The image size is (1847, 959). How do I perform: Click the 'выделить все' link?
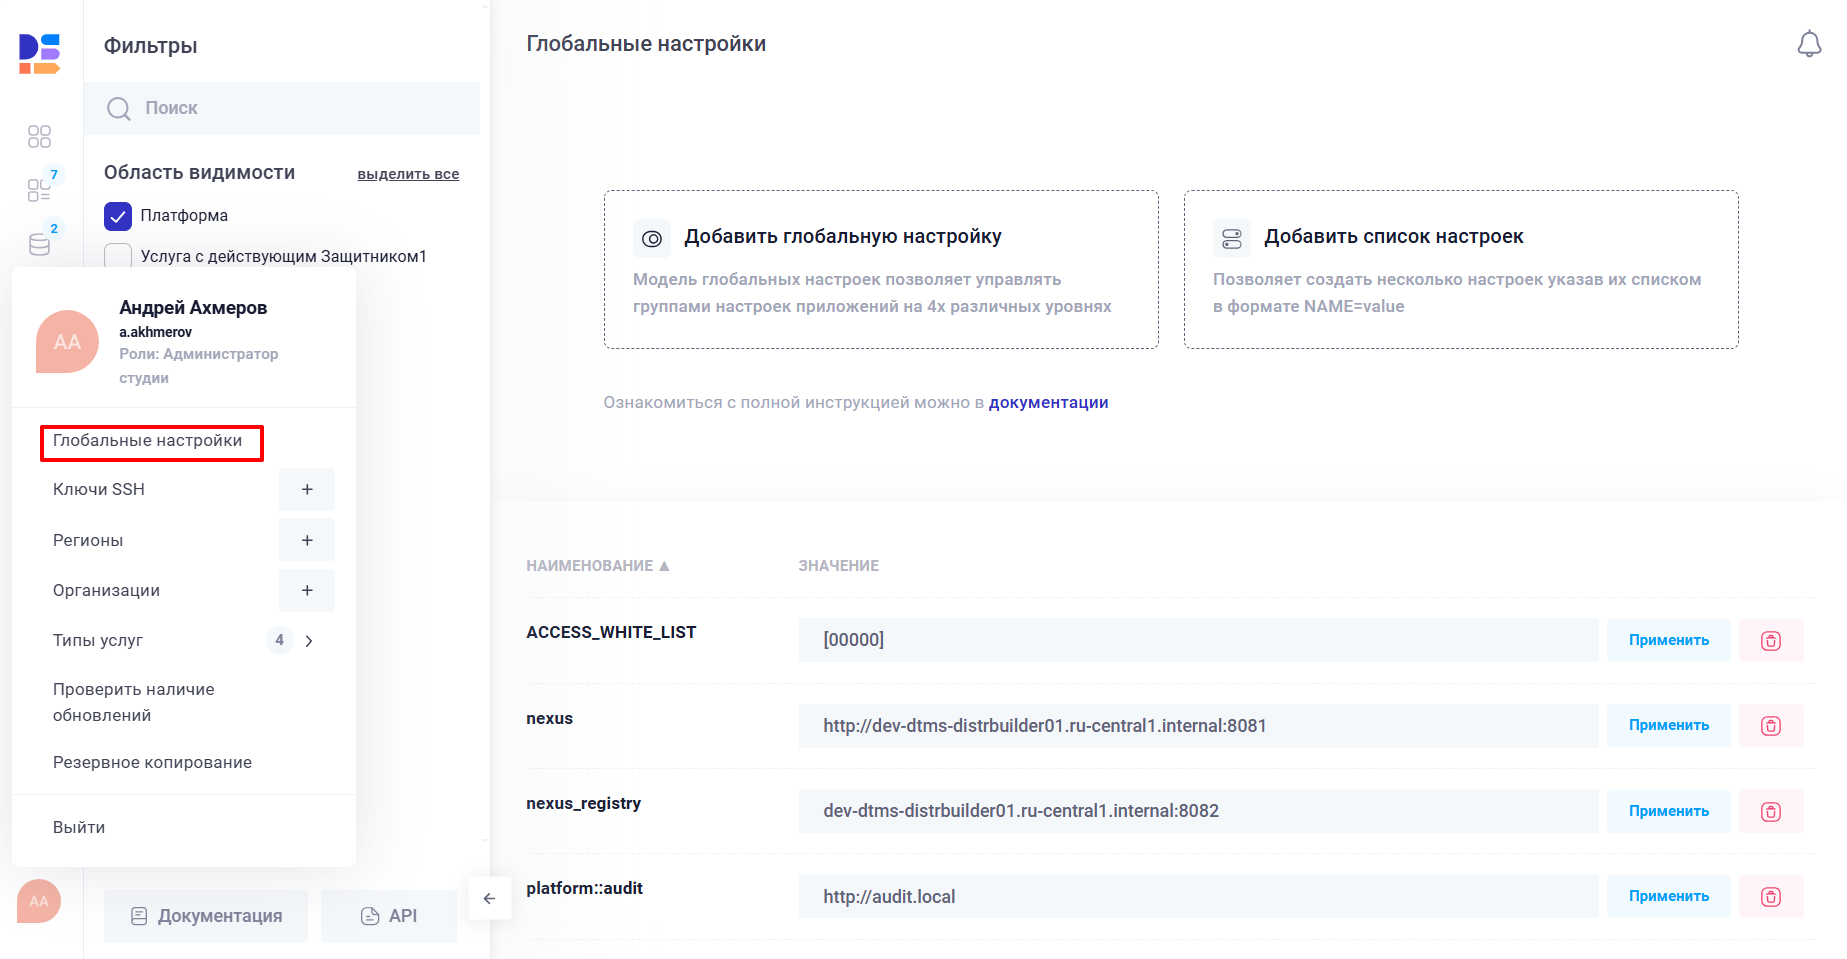(x=407, y=173)
